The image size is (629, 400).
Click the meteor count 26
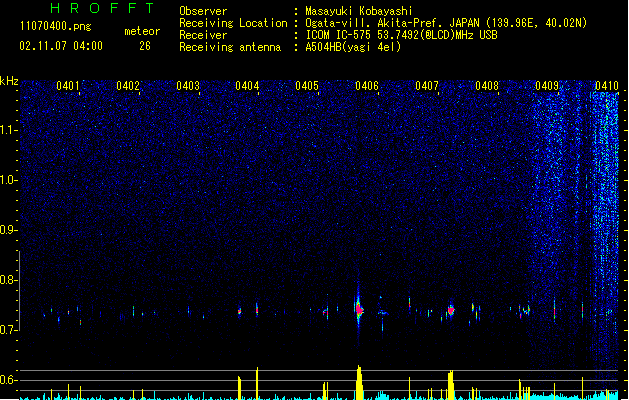(145, 46)
